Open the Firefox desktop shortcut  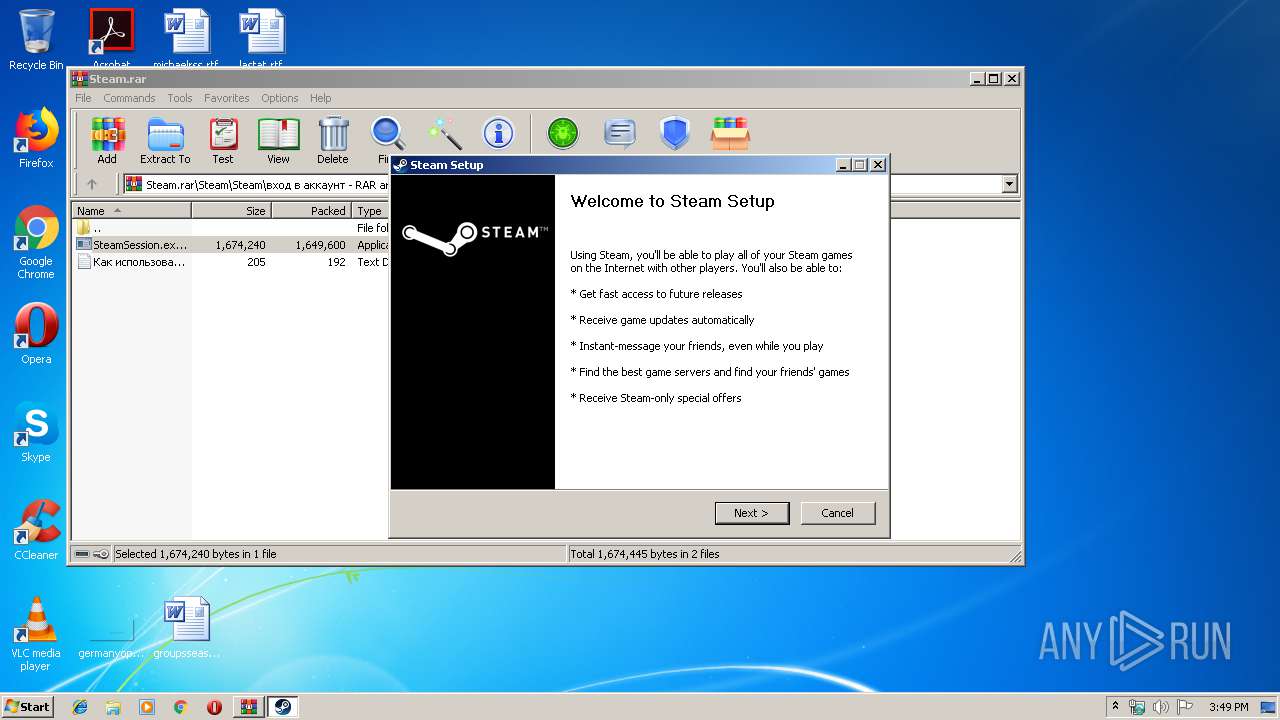[x=36, y=138]
